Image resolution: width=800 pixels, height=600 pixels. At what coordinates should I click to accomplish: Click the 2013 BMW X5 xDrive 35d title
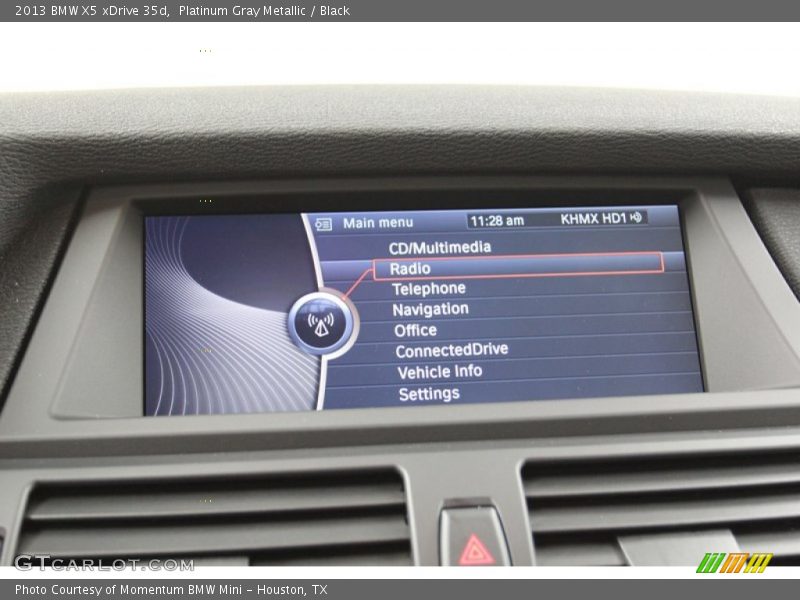(92, 10)
